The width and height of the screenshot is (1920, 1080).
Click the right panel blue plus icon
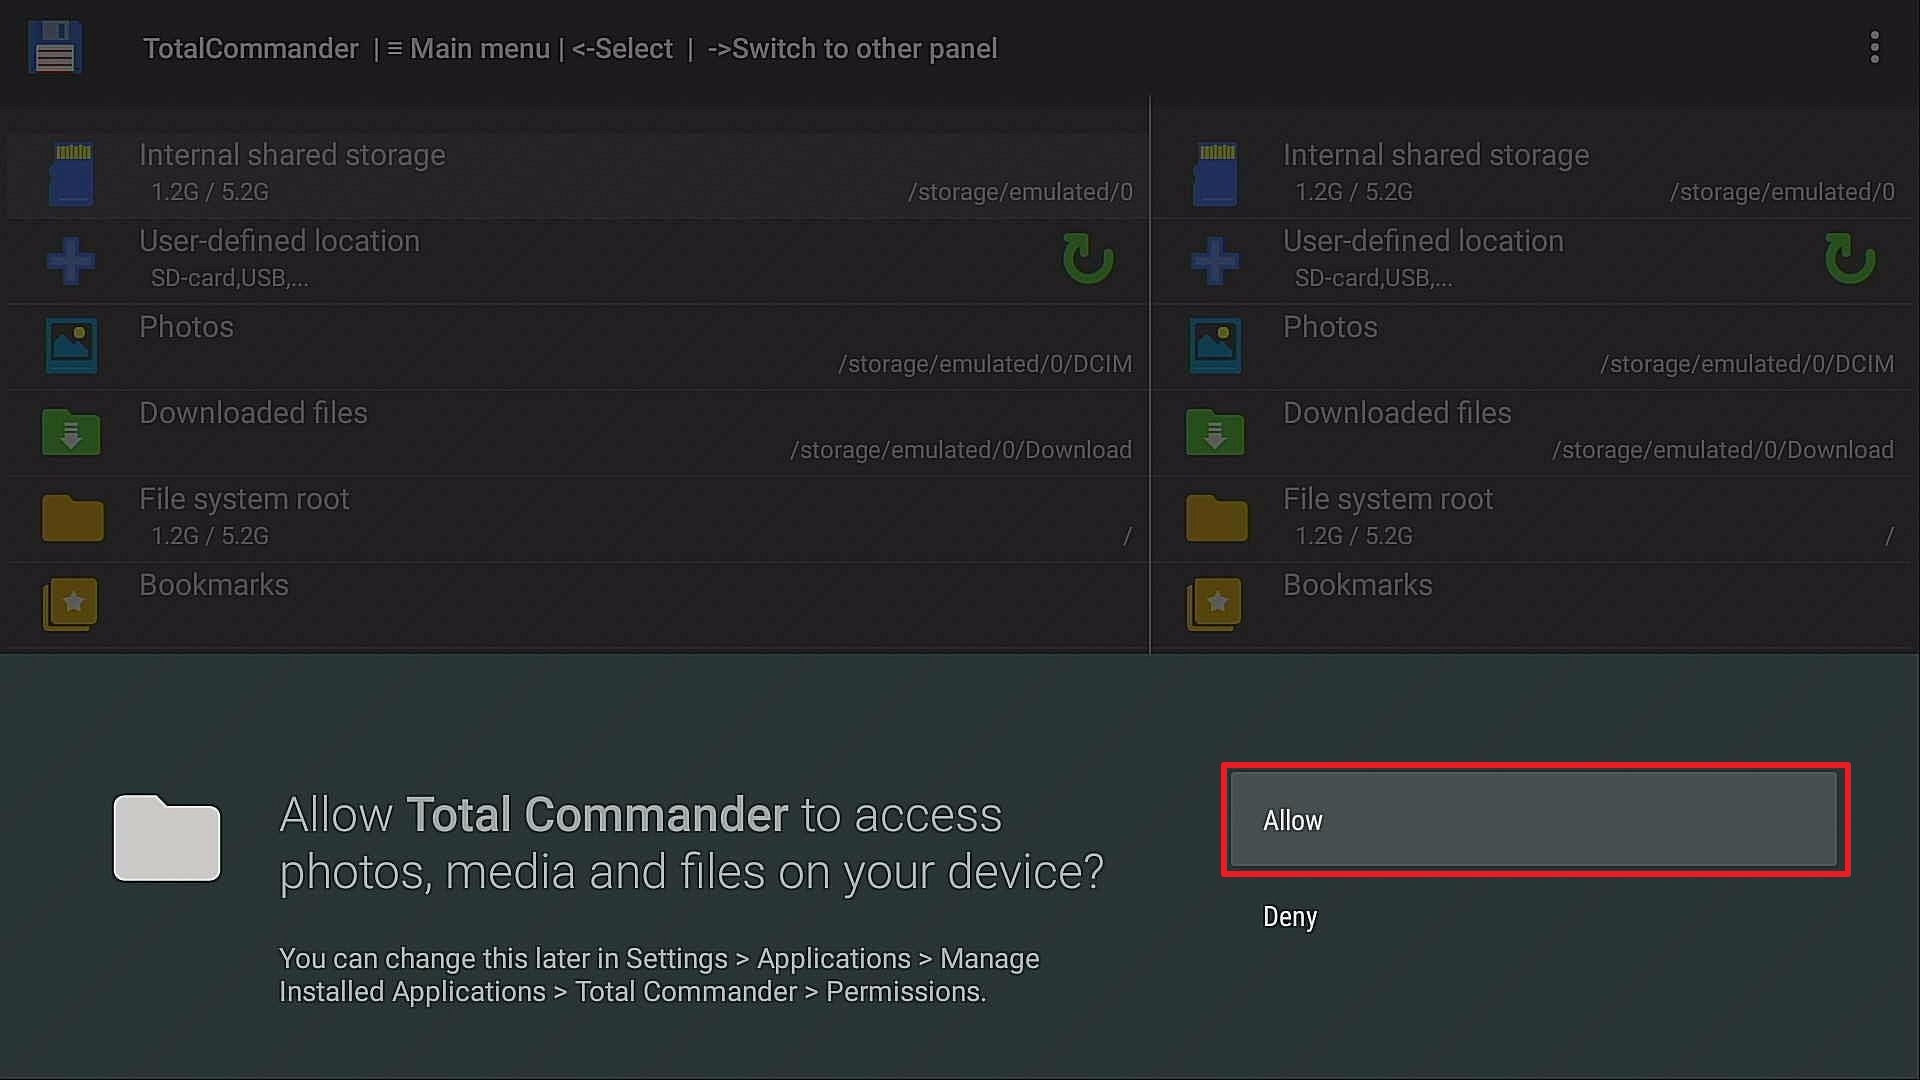(x=1215, y=260)
